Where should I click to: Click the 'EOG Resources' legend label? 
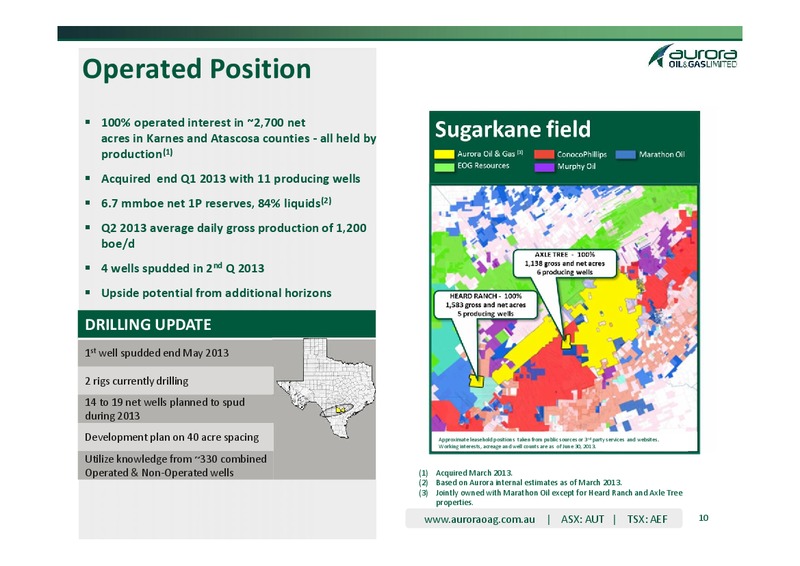[x=483, y=165]
